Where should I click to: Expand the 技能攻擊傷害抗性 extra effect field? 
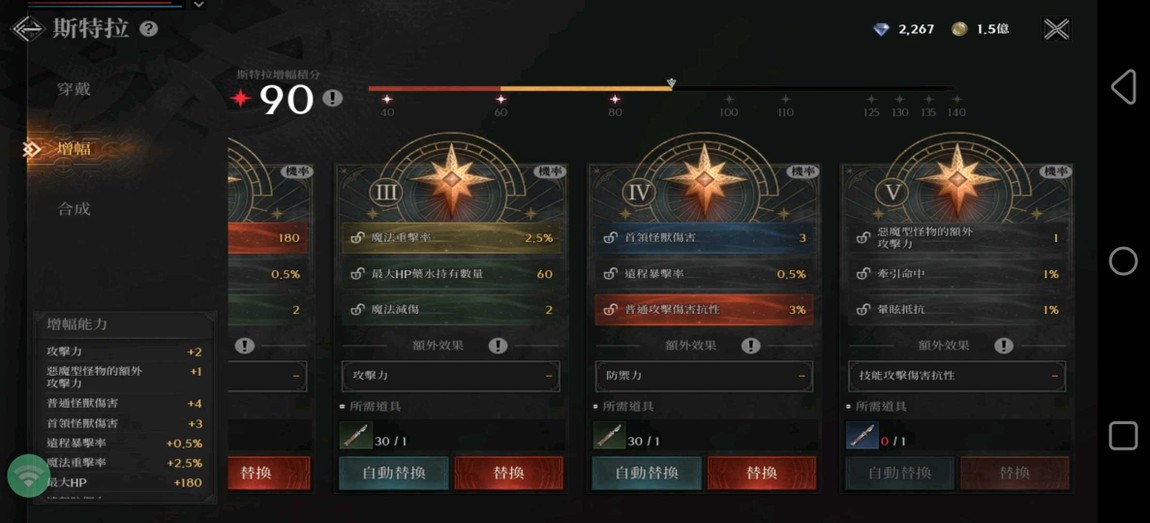pos(956,376)
